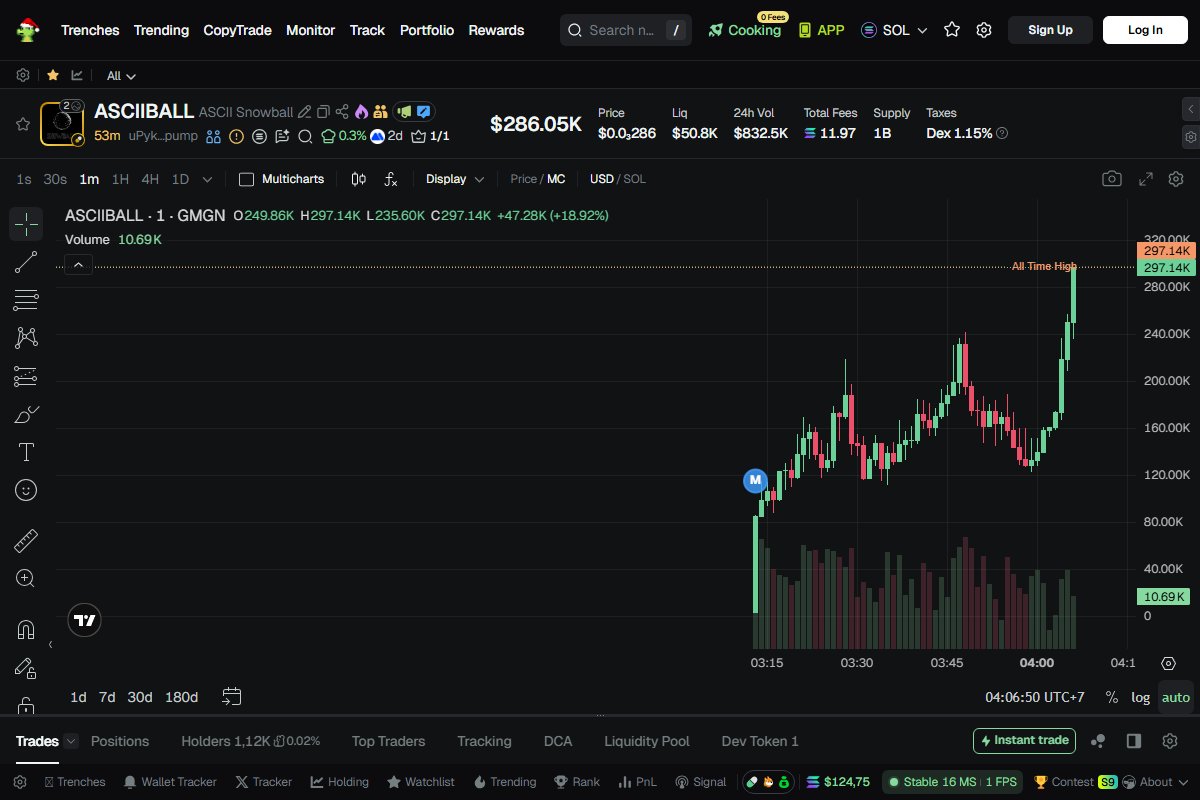Click the price axis settings gear at bottom
The image size is (1200, 800).
1168,663
